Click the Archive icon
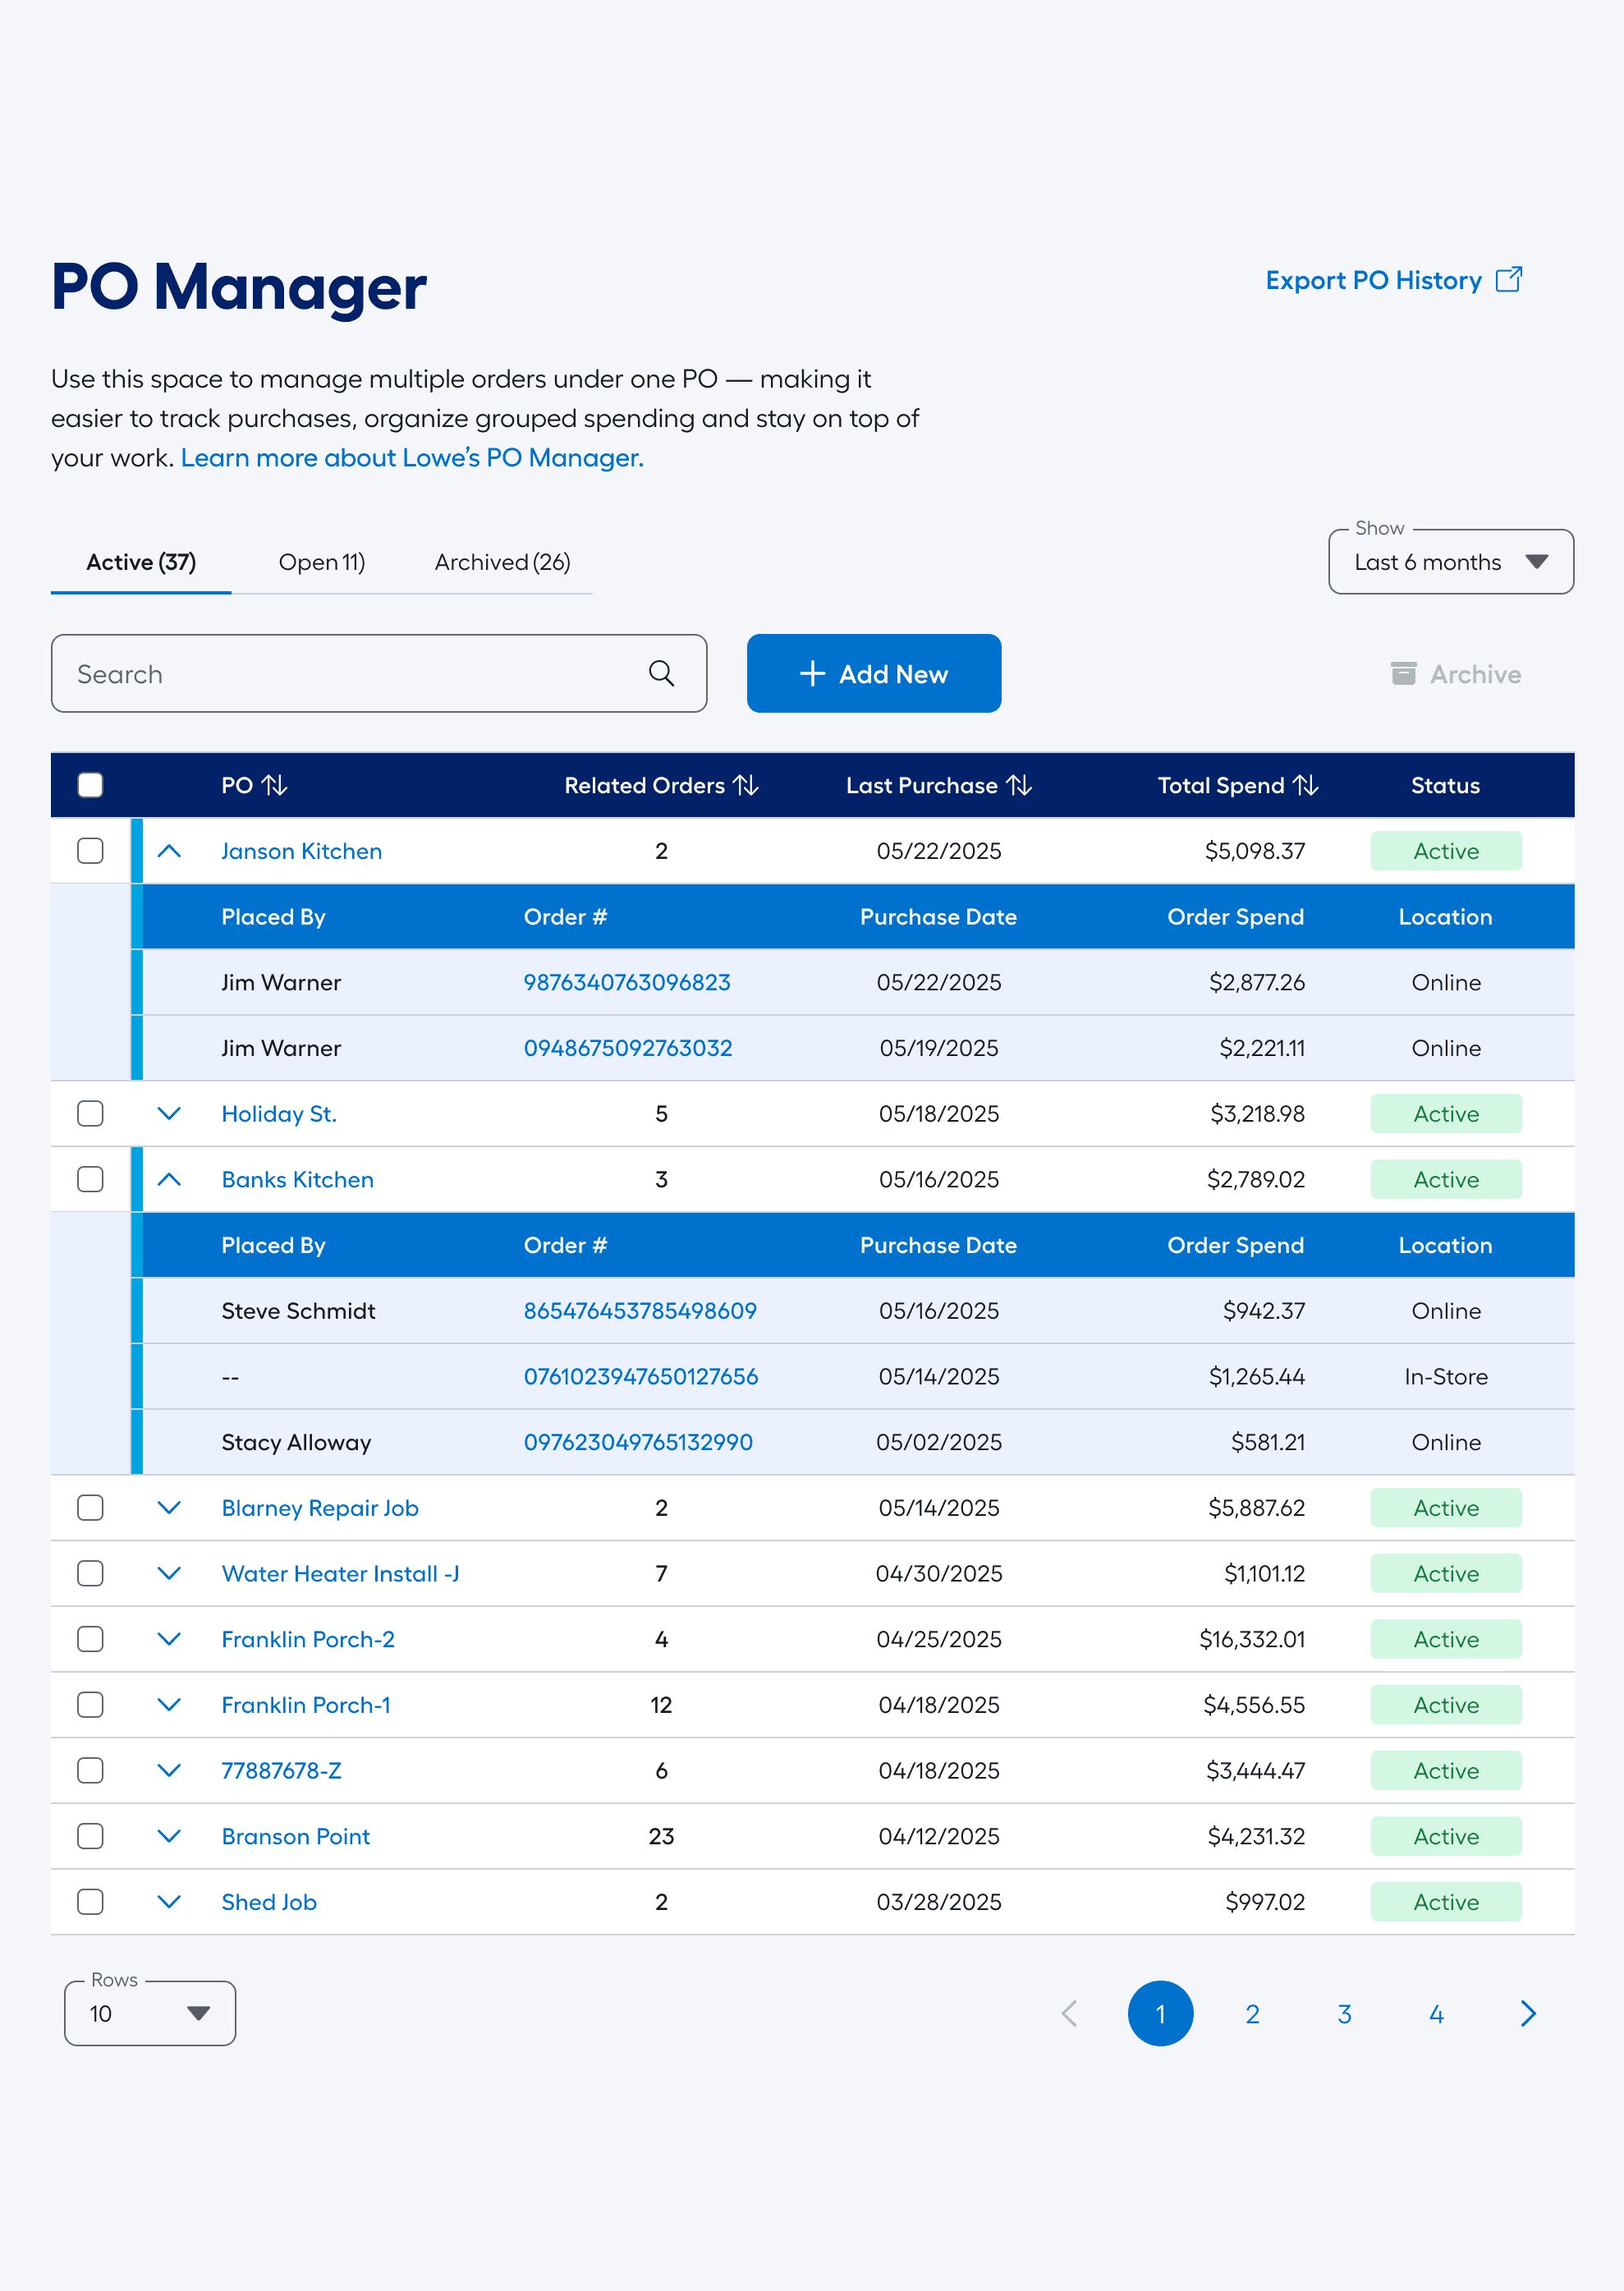Viewport: 1624px width, 2291px height. [1405, 673]
